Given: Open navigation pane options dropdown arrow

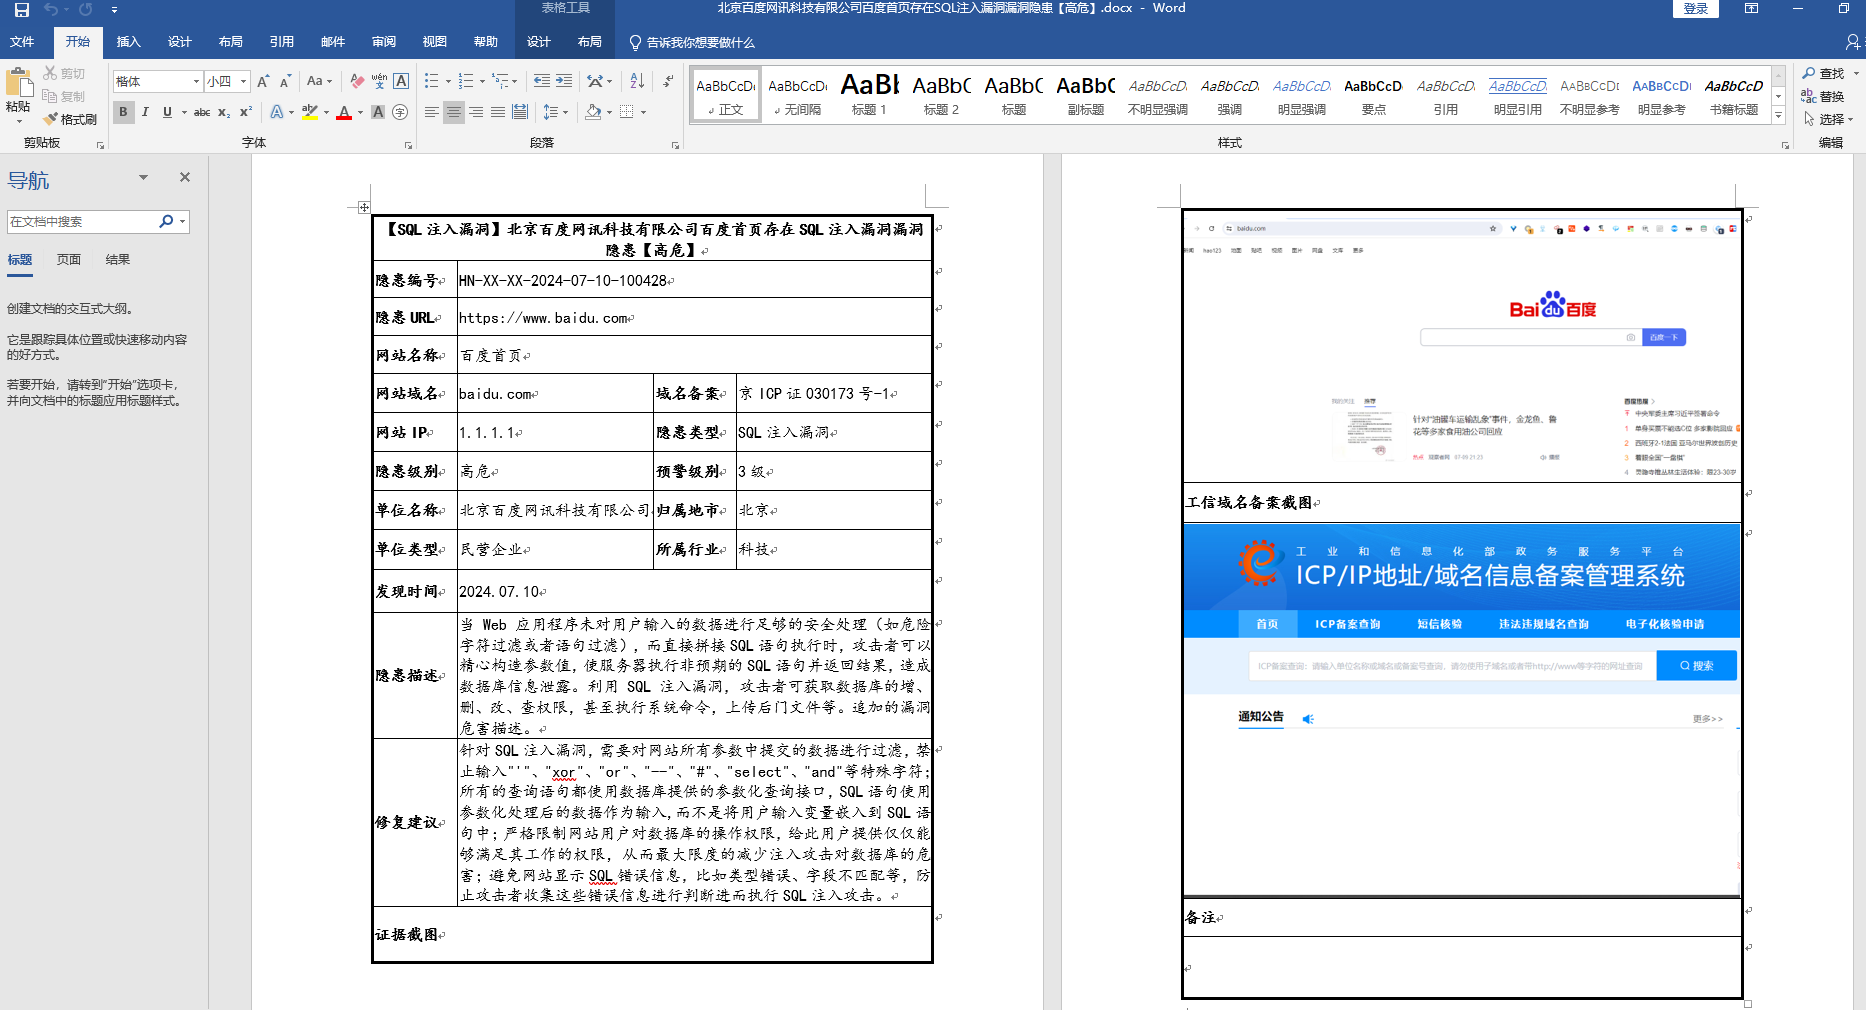Looking at the screenshot, I should [x=143, y=177].
